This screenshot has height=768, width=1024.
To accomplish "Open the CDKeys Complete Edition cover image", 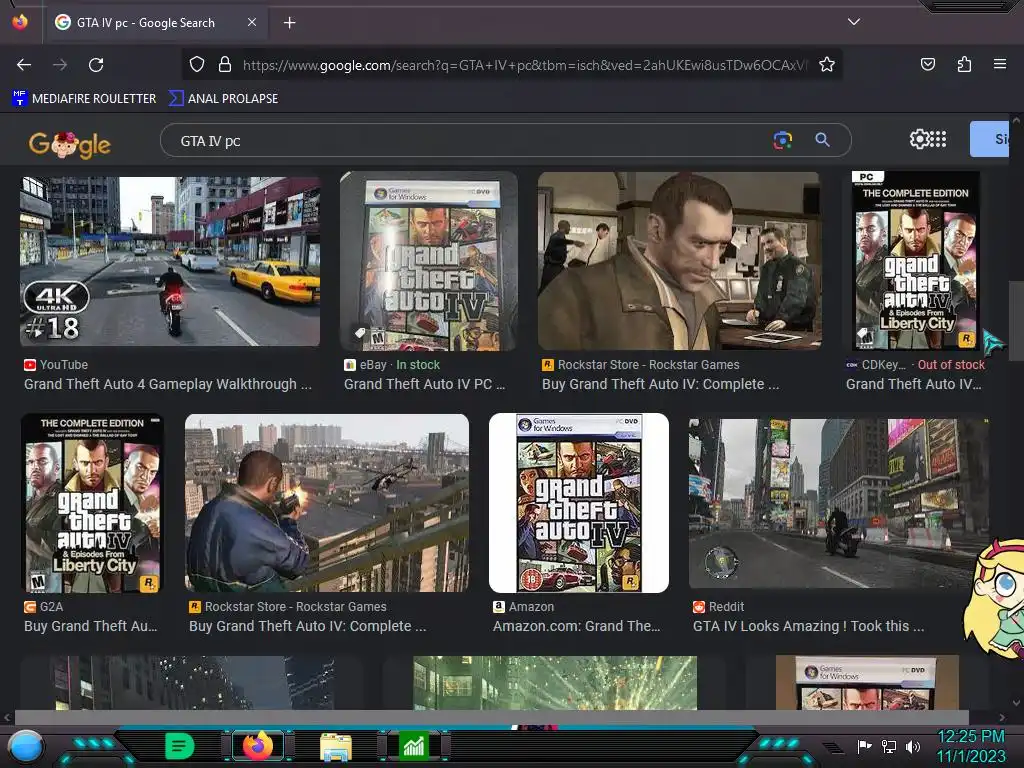I will click(916, 261).
